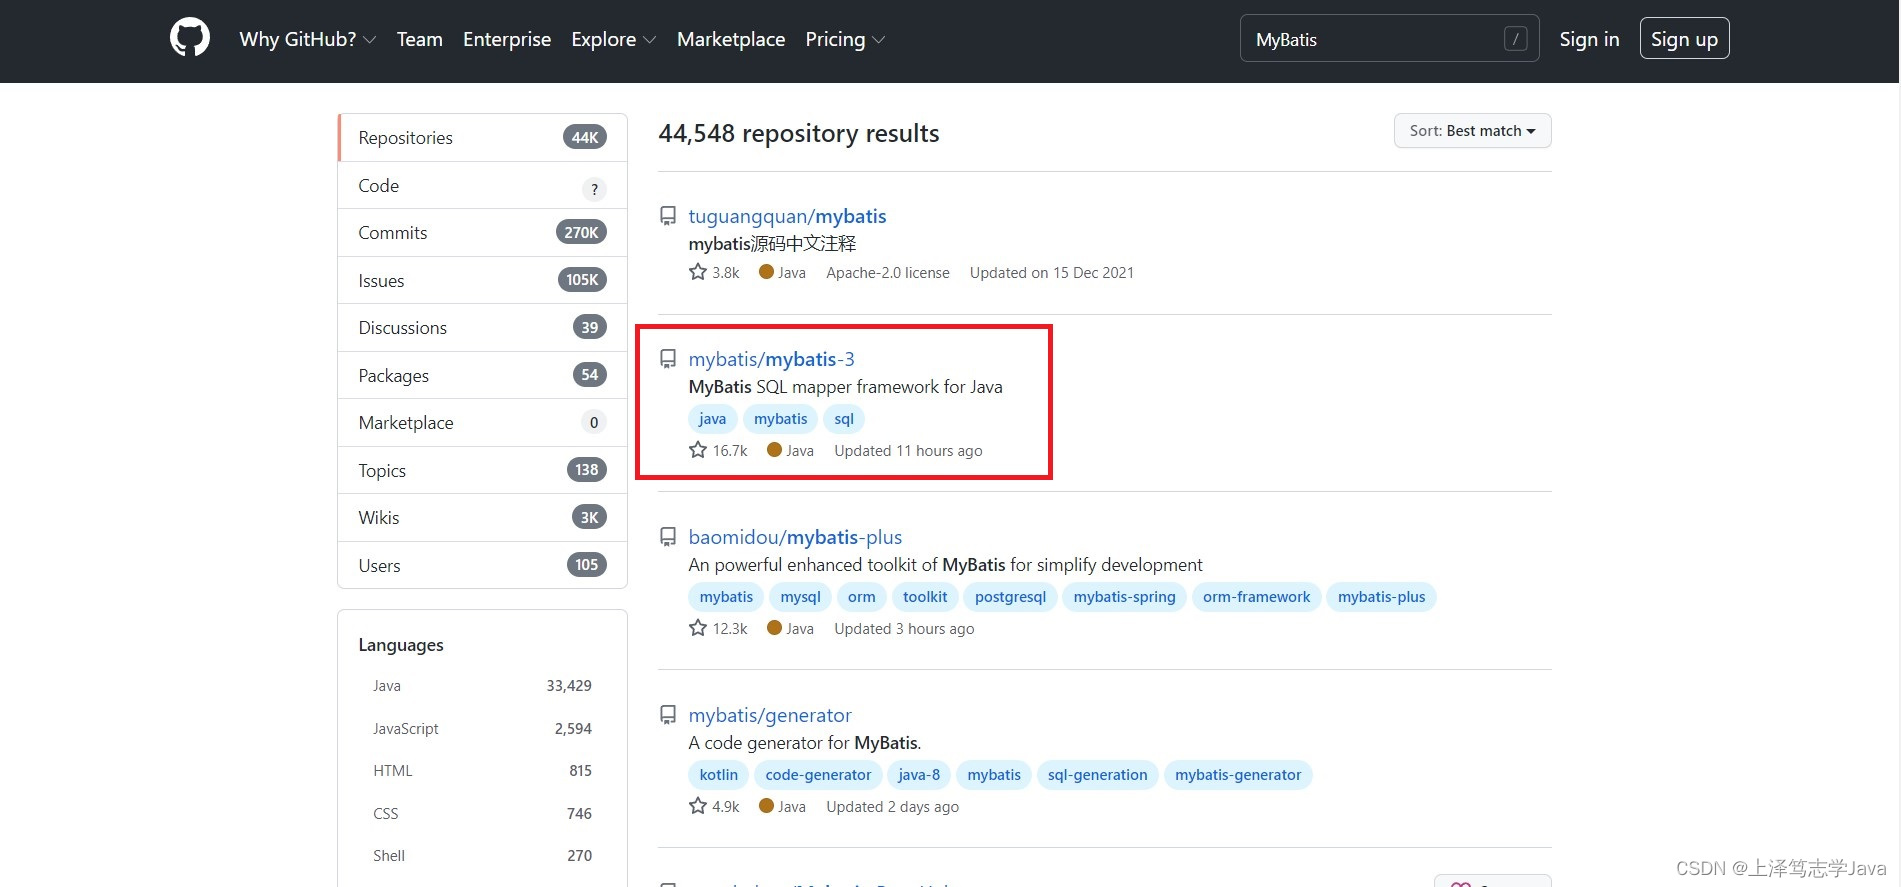Screen dimensions: 1901x887
Task: Open the GitHub logo home link
Action: click(x=190, y=38)
